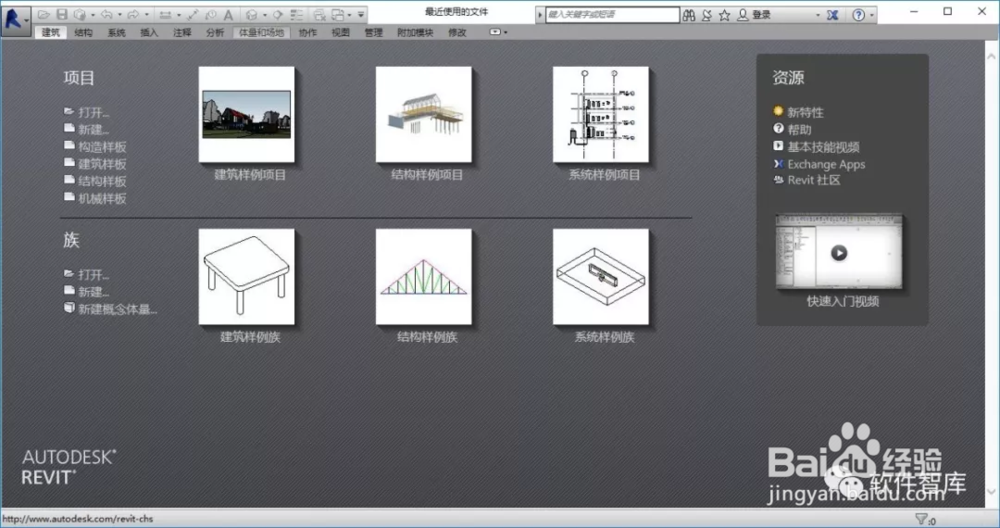Click the Autodesk Exchange Apps X icon
This screenshot has height=528, width=1000.
832,15
